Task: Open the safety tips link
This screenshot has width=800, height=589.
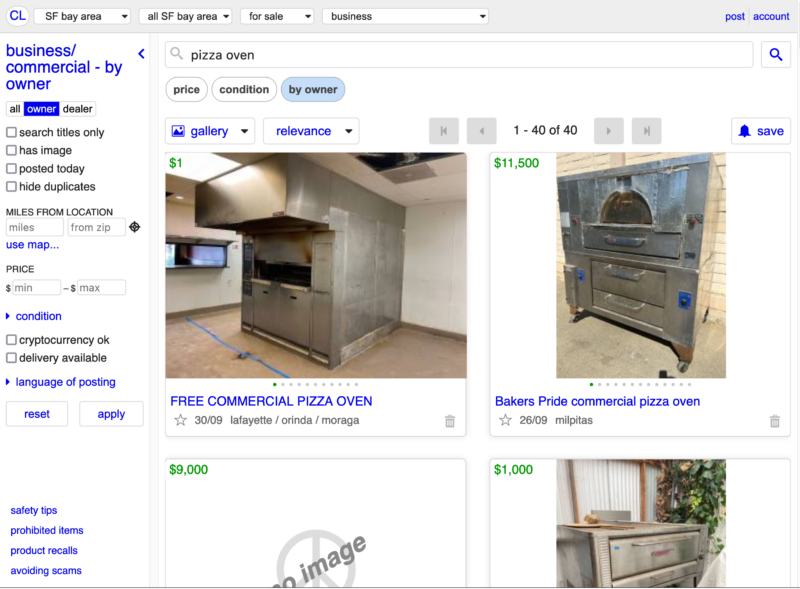Action: [x=34, y=510]
